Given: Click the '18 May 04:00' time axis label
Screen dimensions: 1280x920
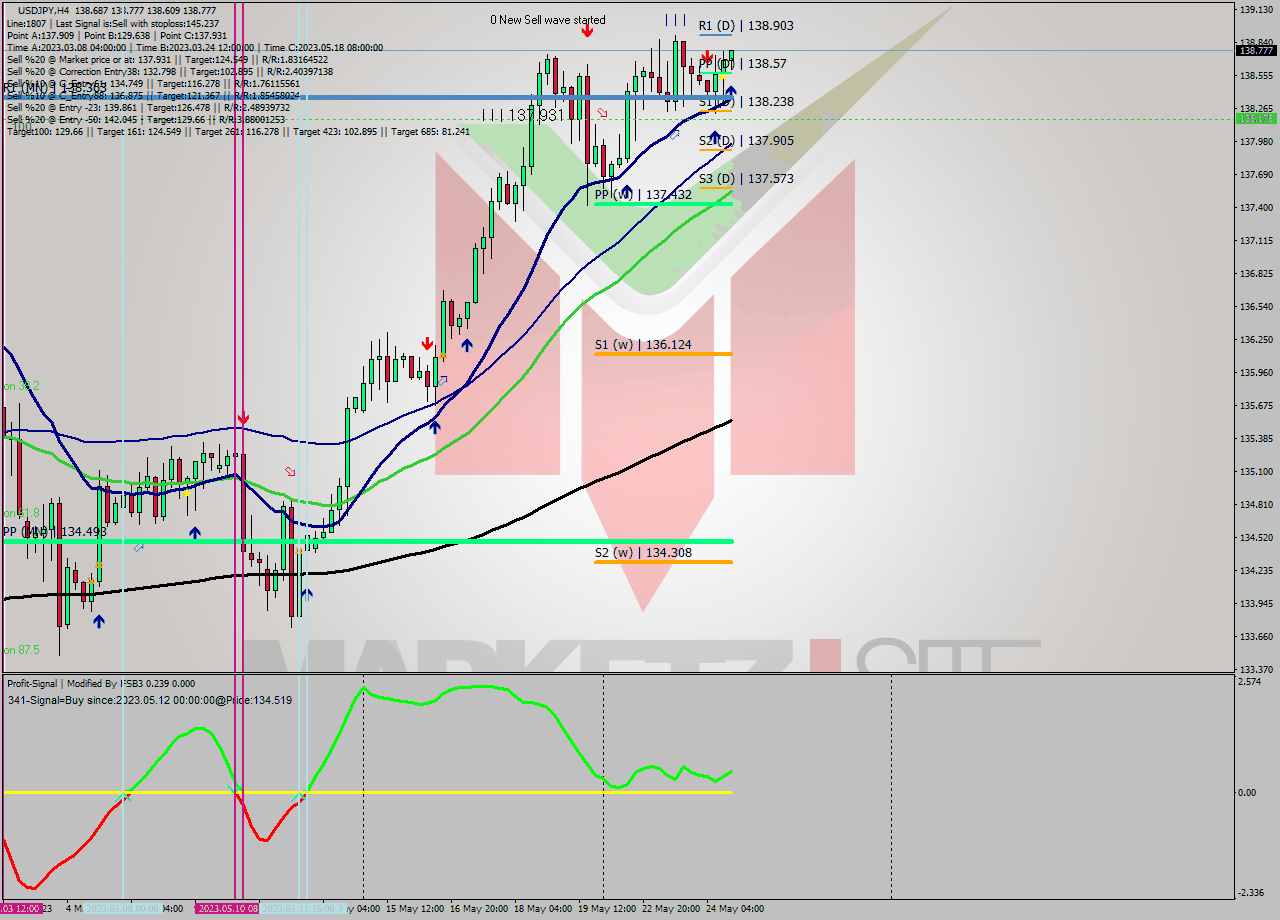Looking at the screenshot, I should pos(543,909).
